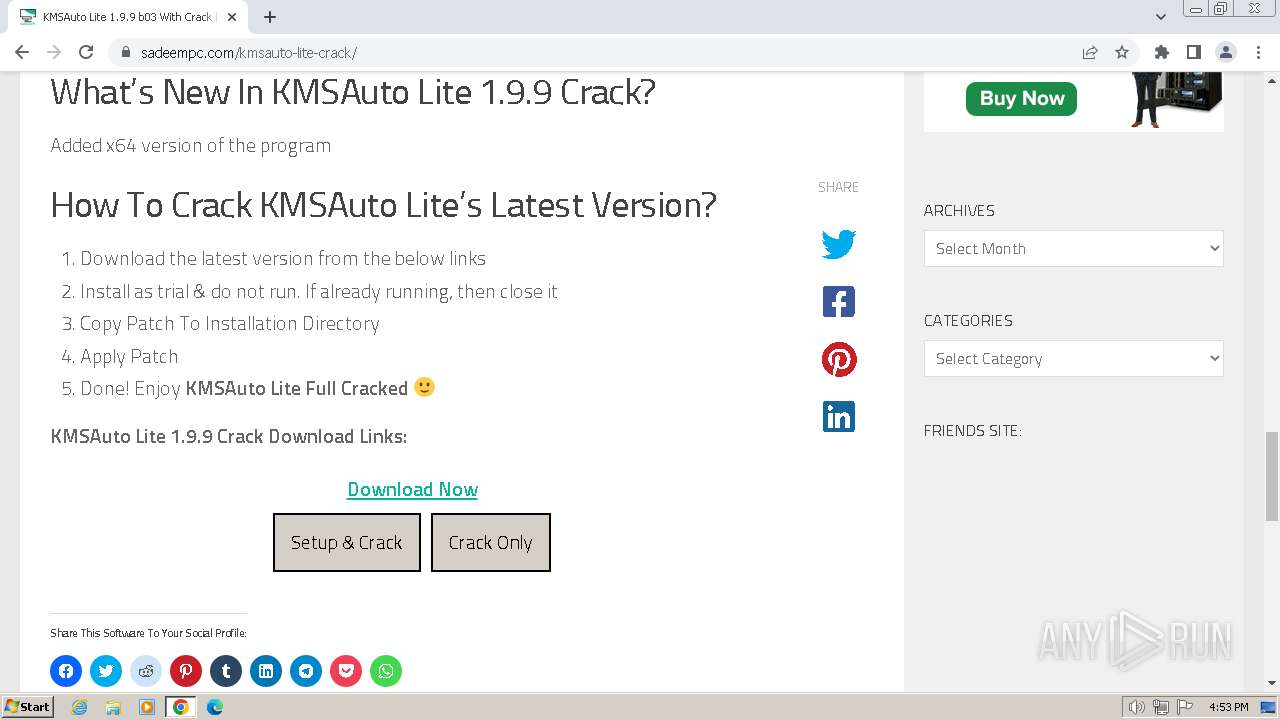1280x720 pixels.
Task: Click the round Facebook share icon at bottom
Action: click(66, 671)
